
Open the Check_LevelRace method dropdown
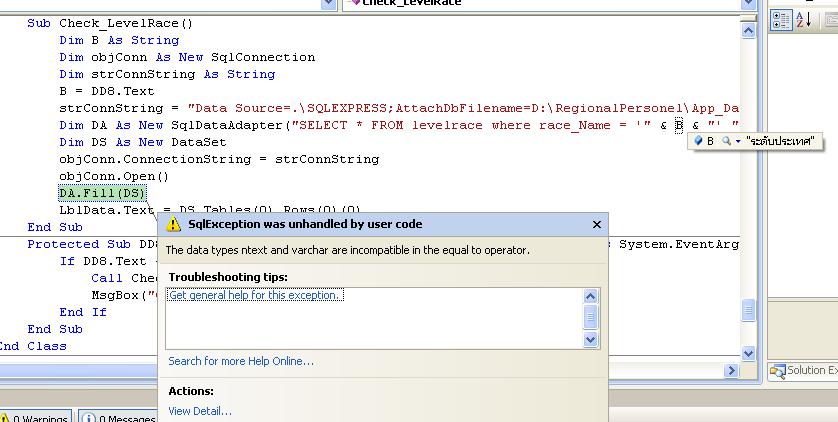pos(748,4)
